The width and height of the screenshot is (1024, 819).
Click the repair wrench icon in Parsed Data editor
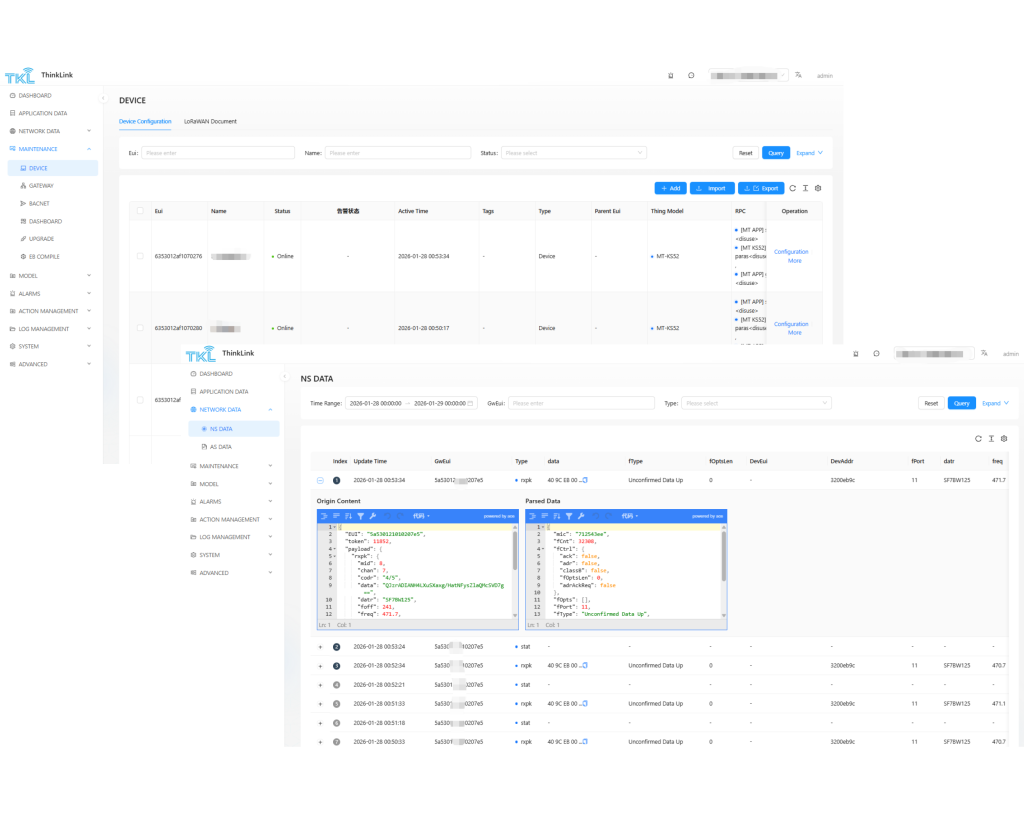581,516
